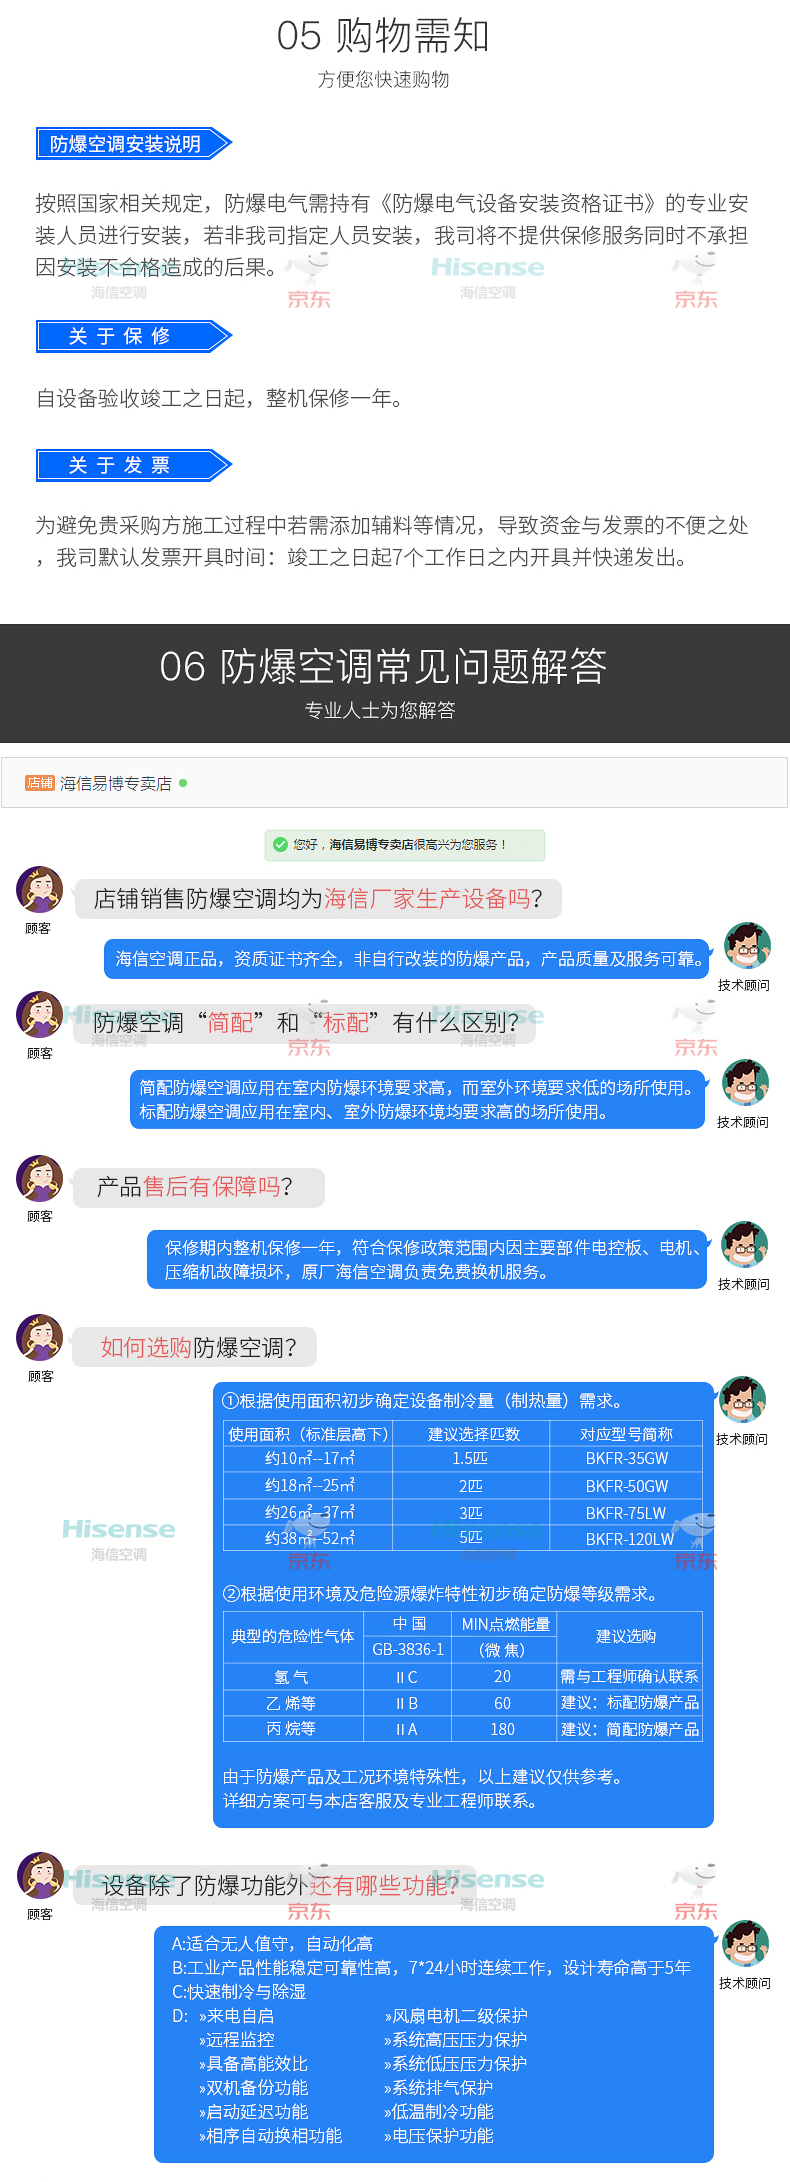
Task: Click the BKFR-35GW model table cell
Action: (x=627, y=1459)
